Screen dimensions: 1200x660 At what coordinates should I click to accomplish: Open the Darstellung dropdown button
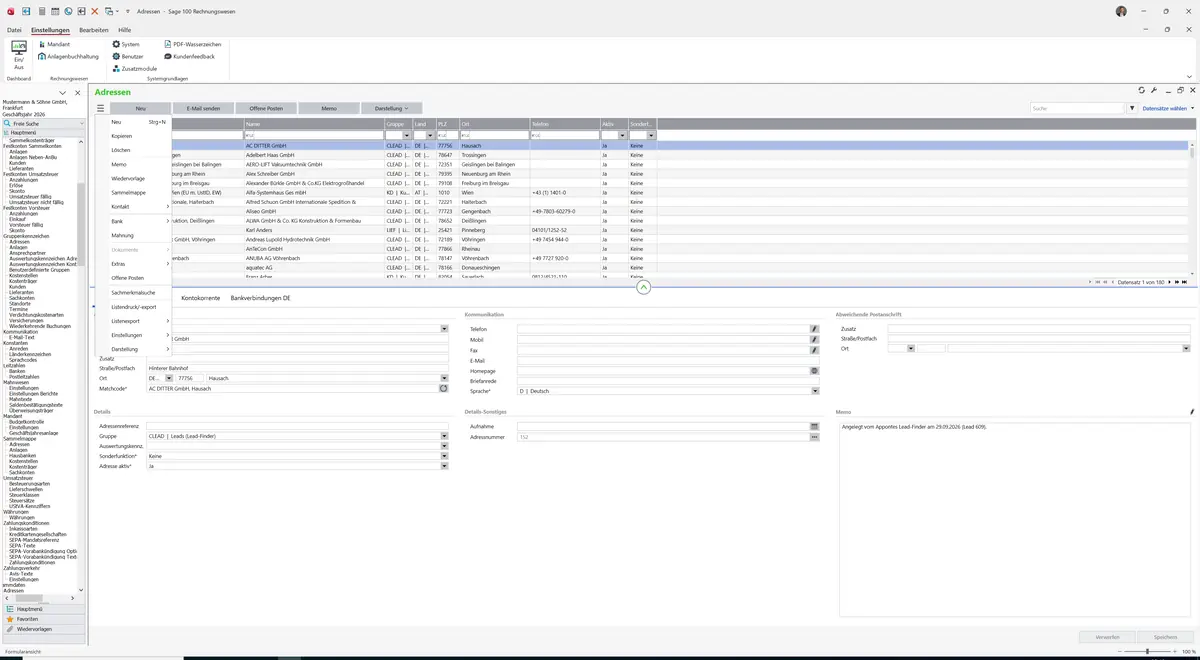(x=391, y=108)
